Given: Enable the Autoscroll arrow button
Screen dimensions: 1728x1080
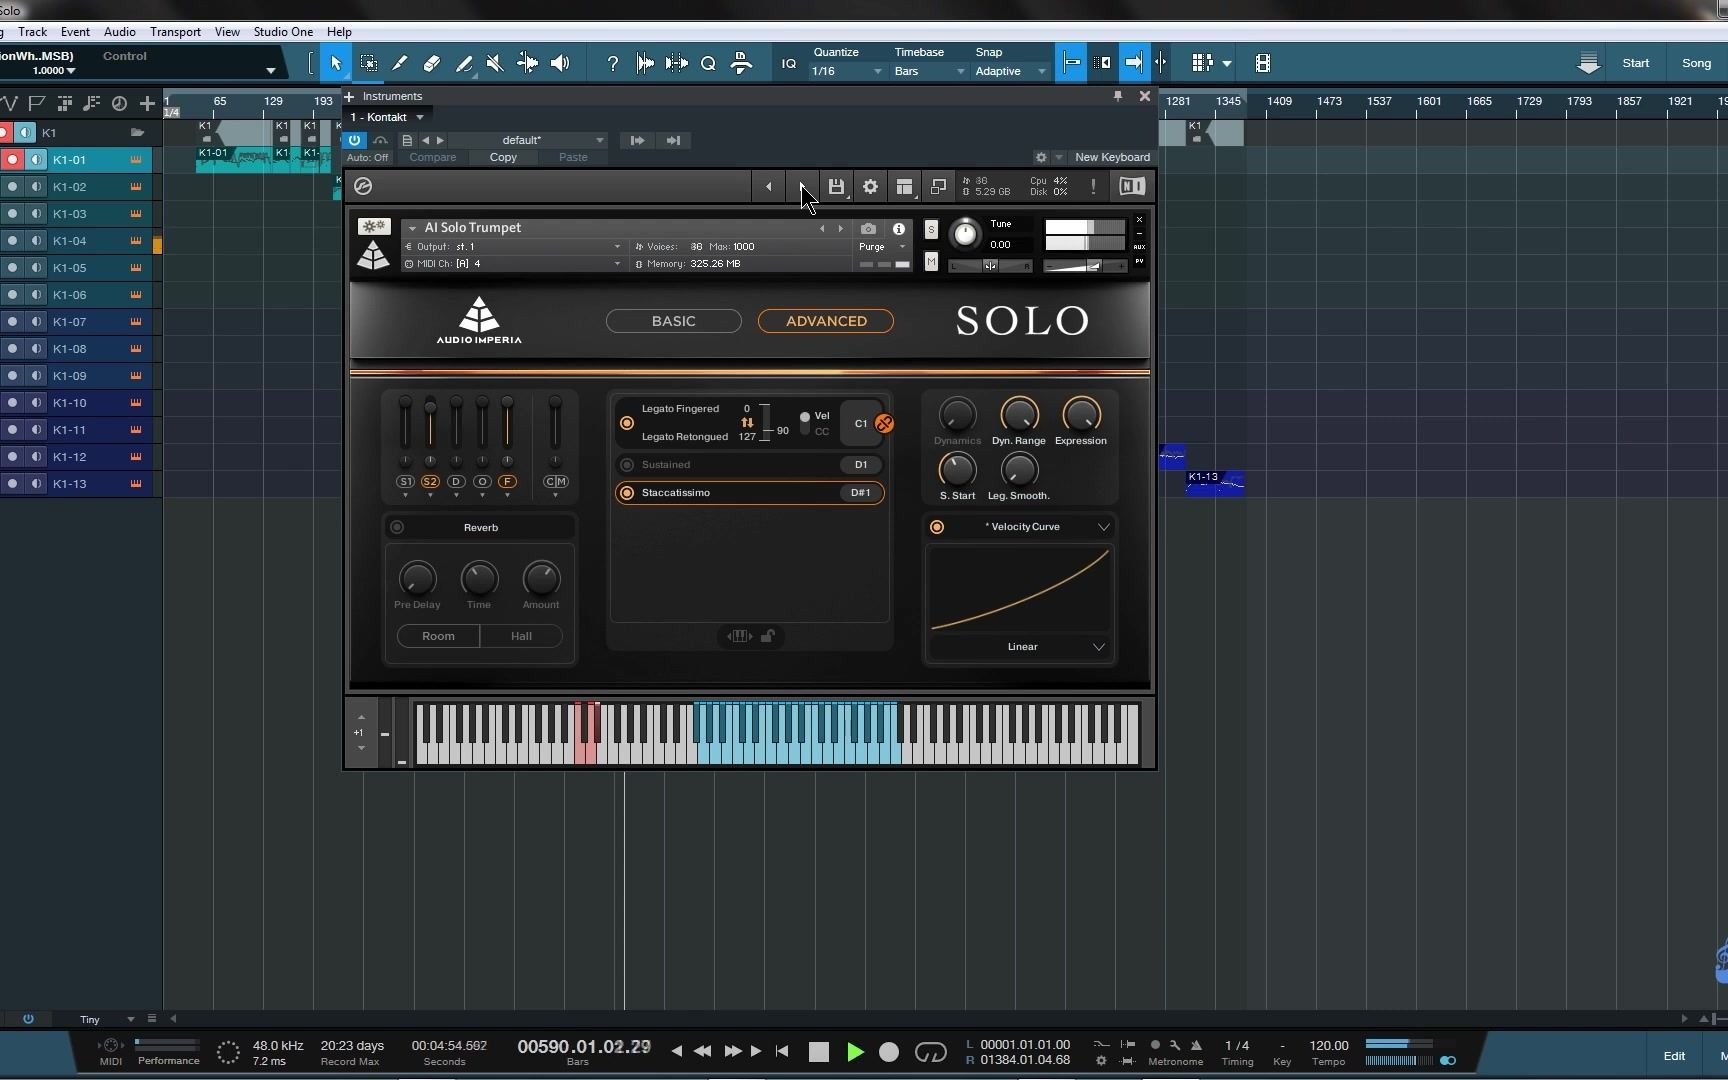Looking at the screenshot, I should coord(1134,63).
